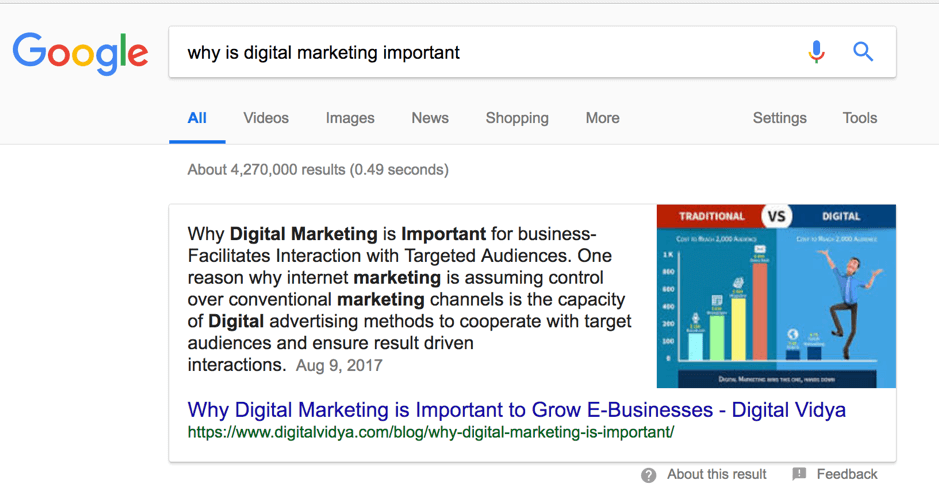
Task: Open the Traditional vs Digital infographic thumbnail
Action: click(776, 296)
